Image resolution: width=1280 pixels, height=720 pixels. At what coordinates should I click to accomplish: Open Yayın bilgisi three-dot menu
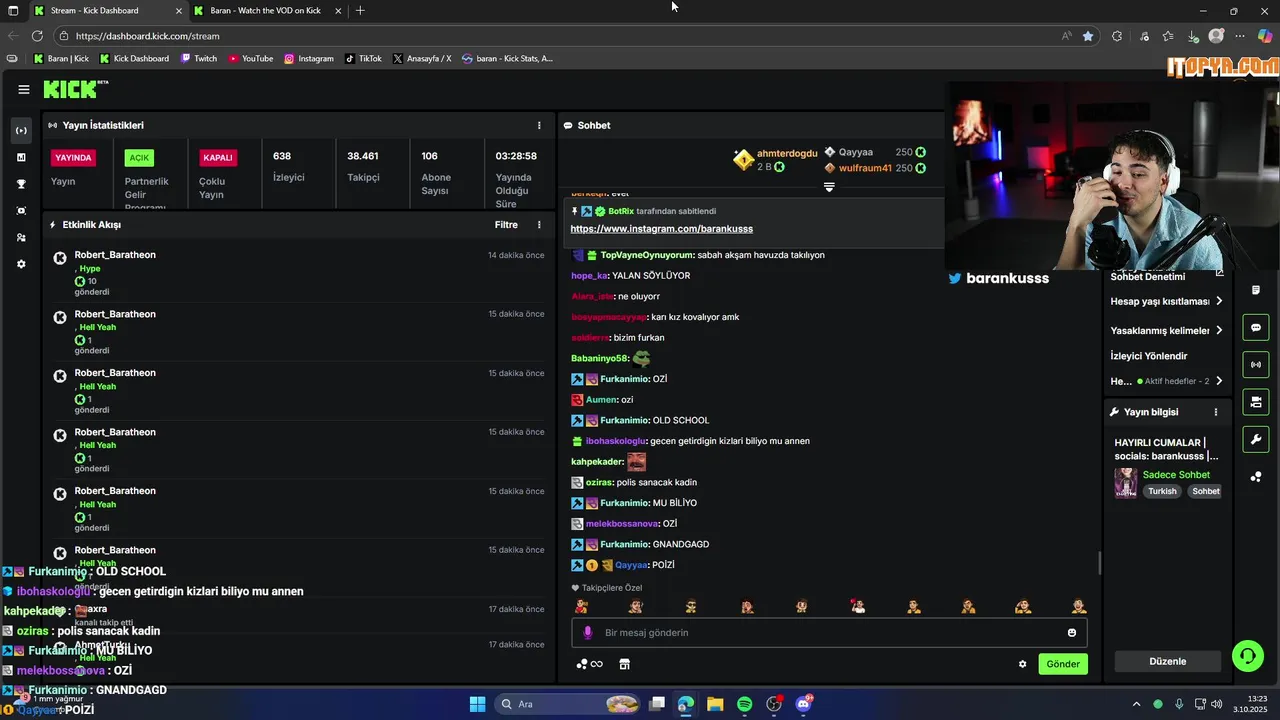1216,412
